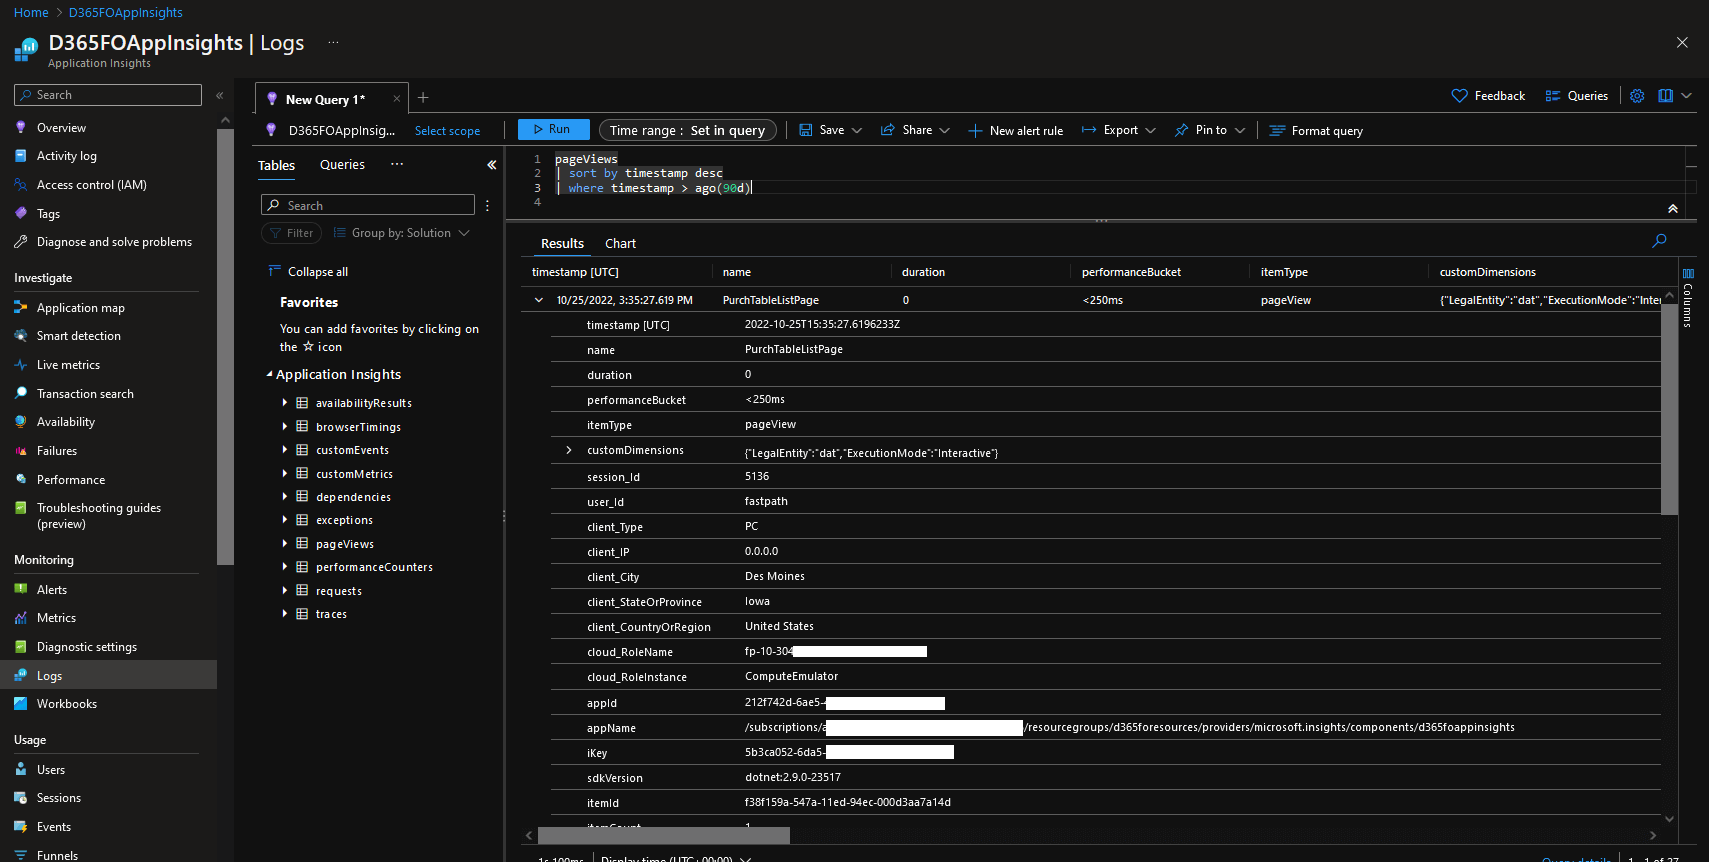
Task: Open Diagnostic settings
Action: pos(86,647)
